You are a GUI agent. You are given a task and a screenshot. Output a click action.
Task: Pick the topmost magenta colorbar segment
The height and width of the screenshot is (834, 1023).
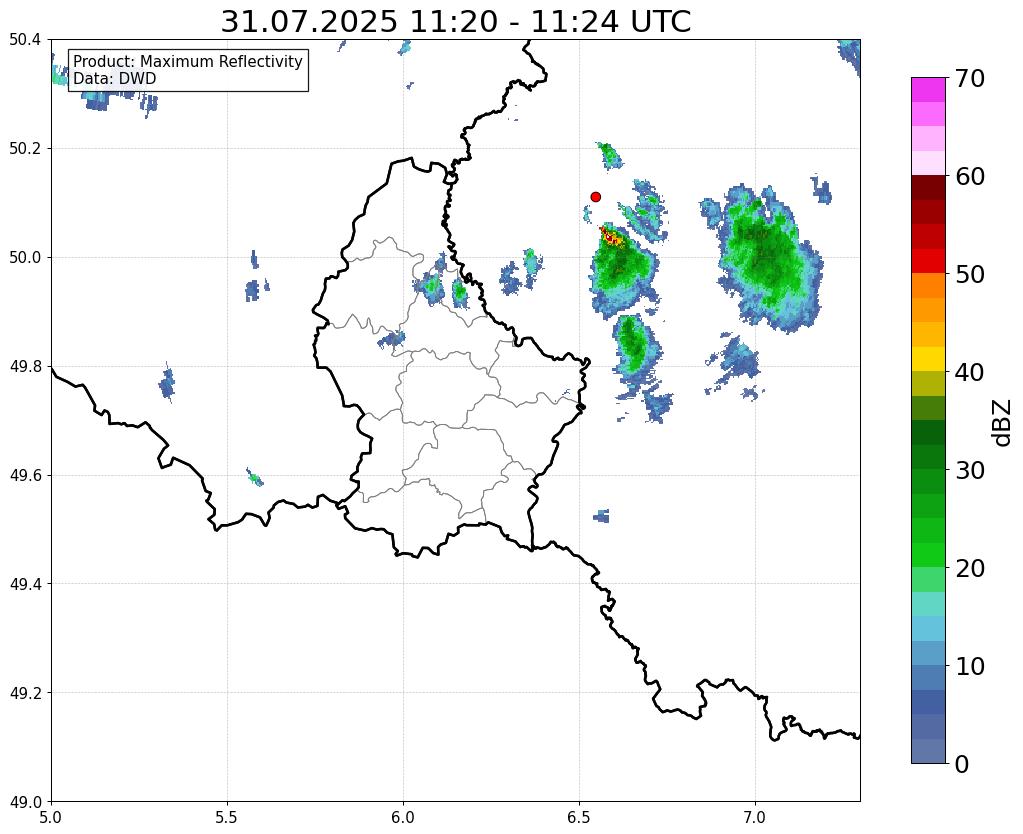point(928,90)
